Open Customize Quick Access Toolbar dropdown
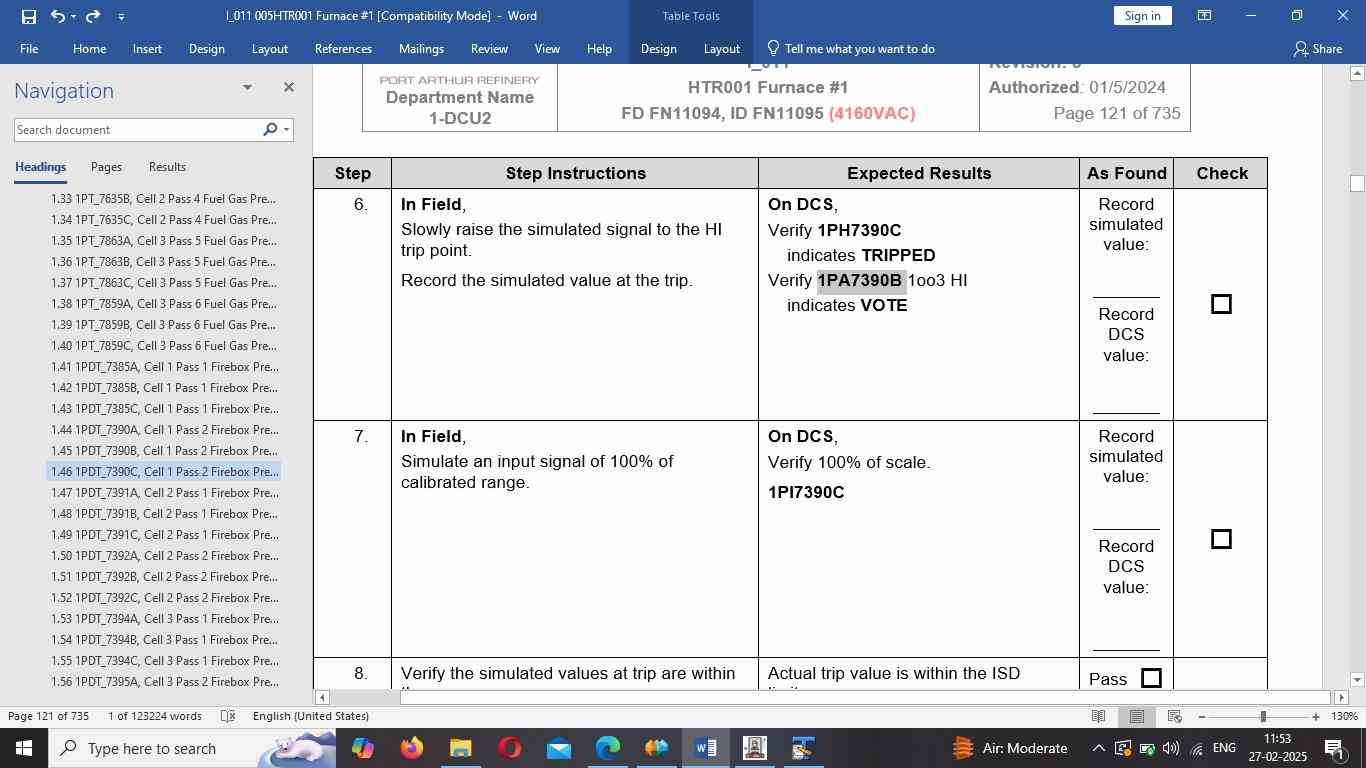This screenshot has height=768, width=1366. coord(121,16)
